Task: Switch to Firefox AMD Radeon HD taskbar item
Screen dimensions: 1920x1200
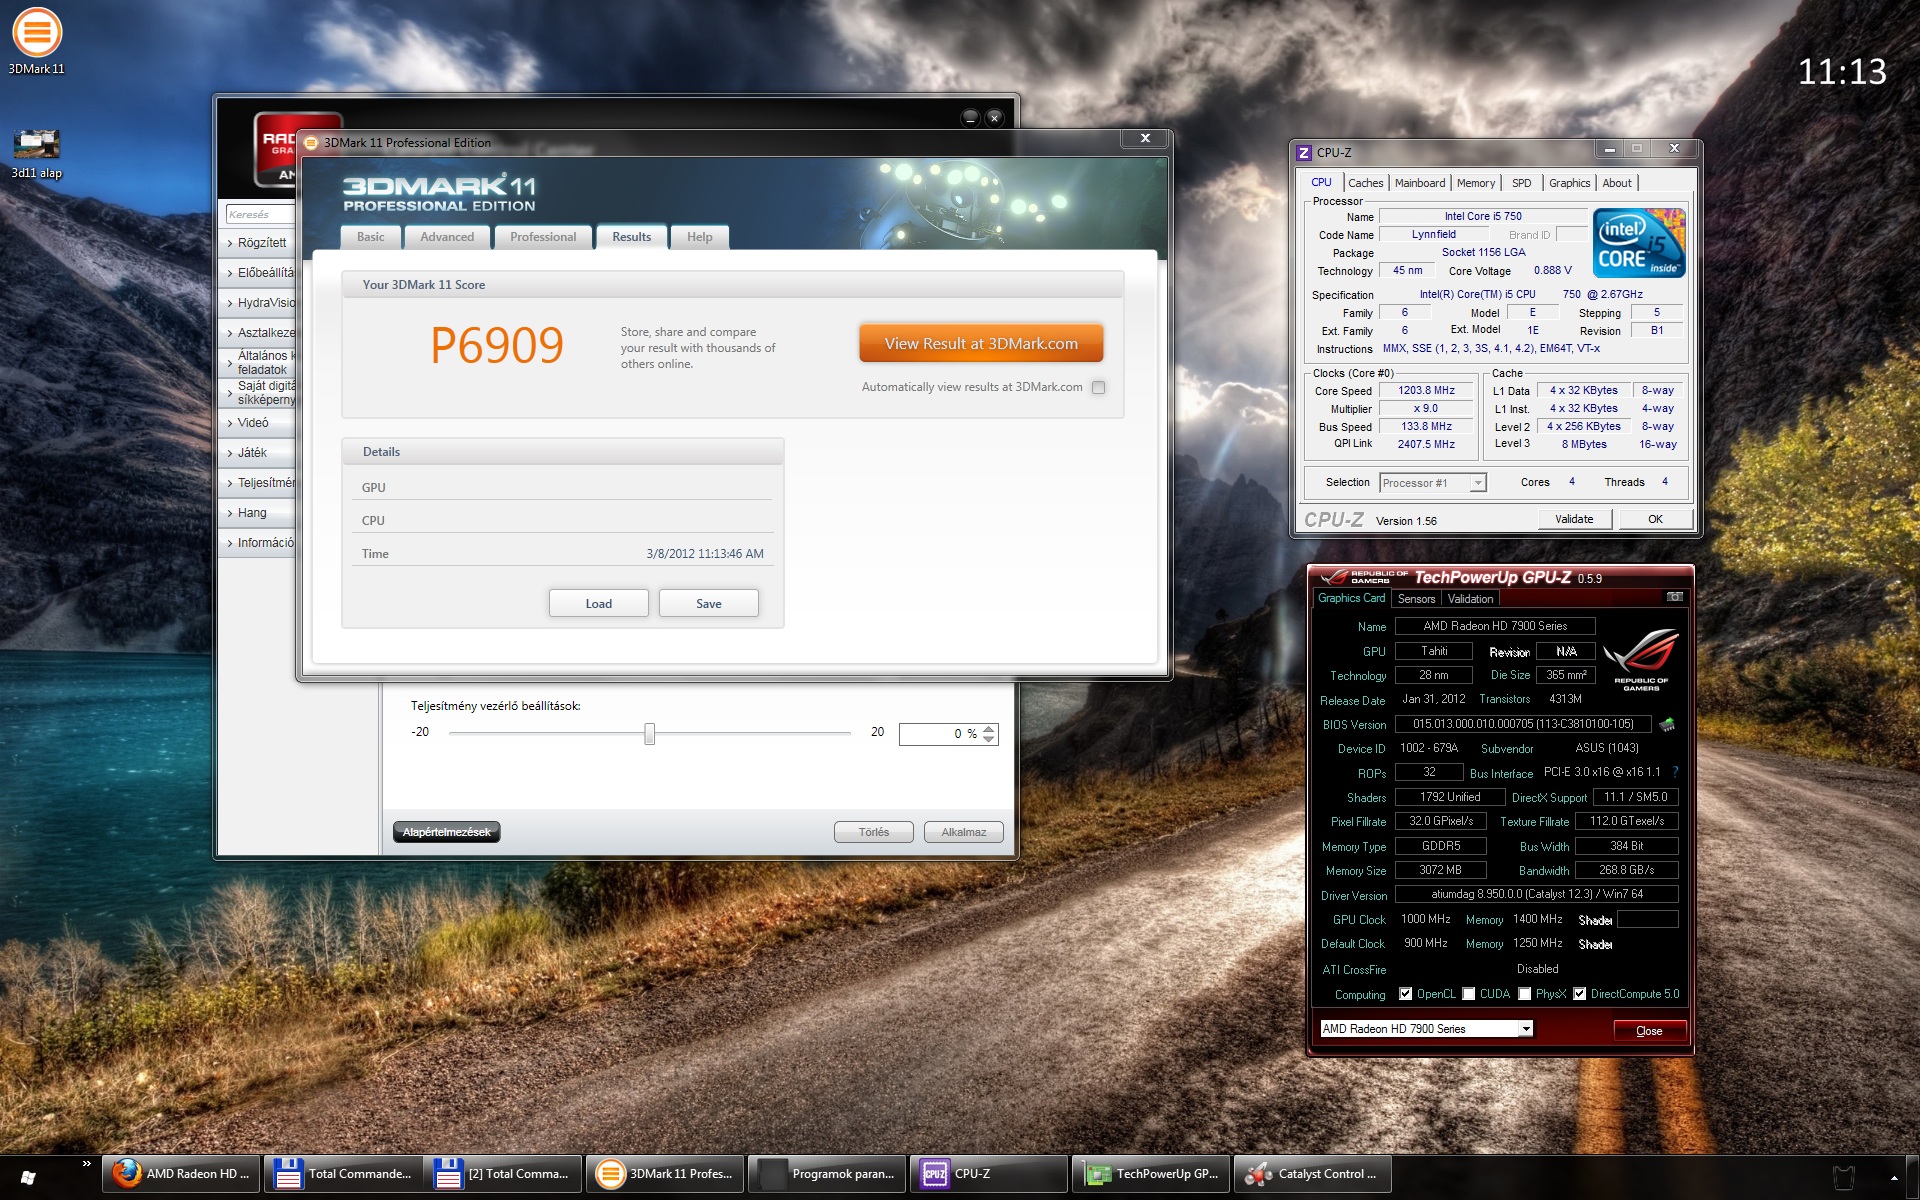Action: pyautogui.click(x=181, y=1174)
